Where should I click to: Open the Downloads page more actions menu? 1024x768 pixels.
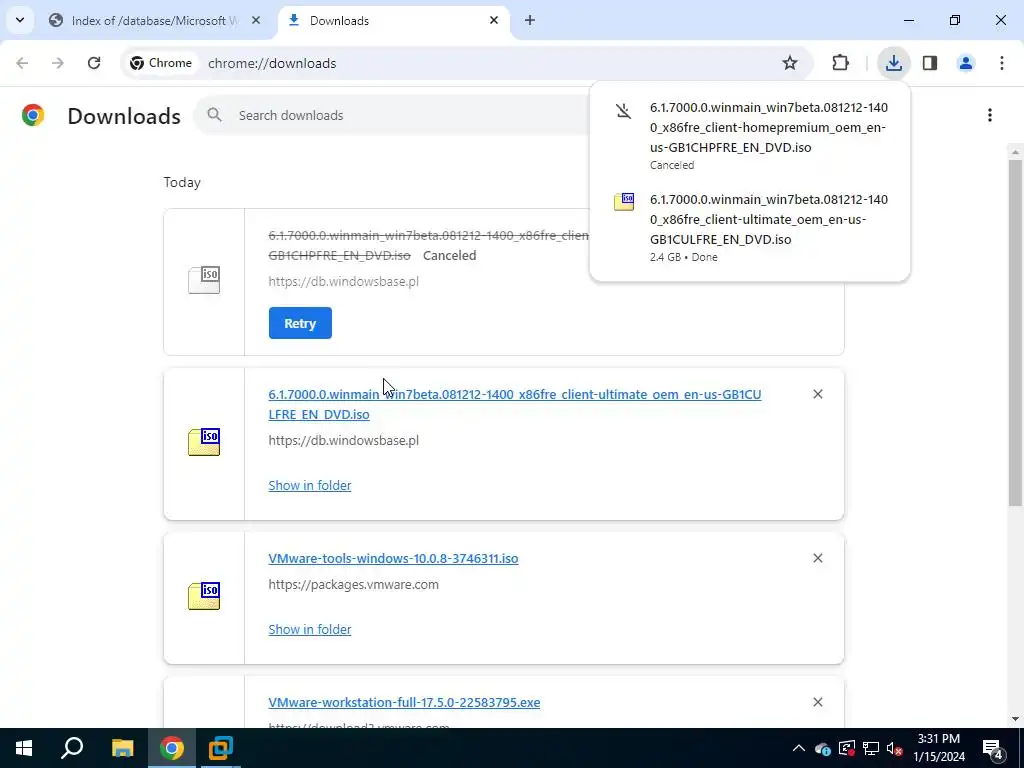pyautogui.click(x=990, y=116)
